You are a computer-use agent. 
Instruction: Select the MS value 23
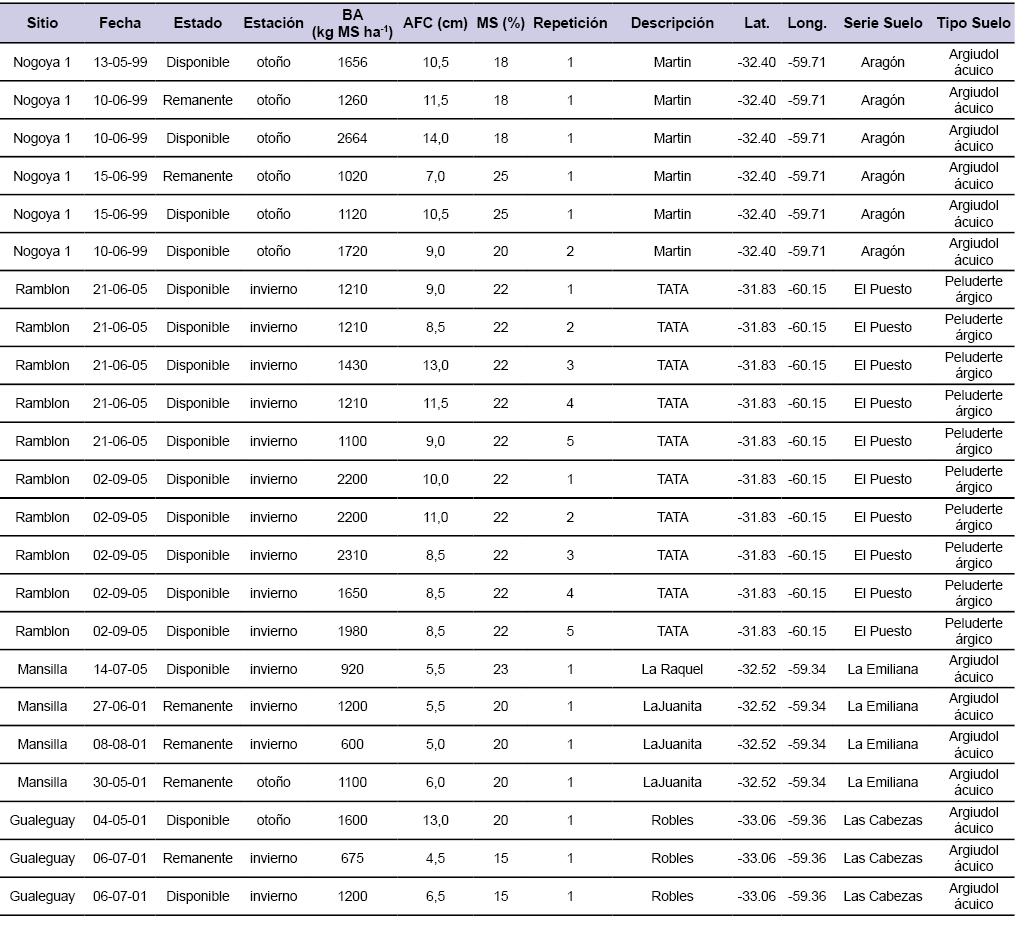tap(500, 669)
